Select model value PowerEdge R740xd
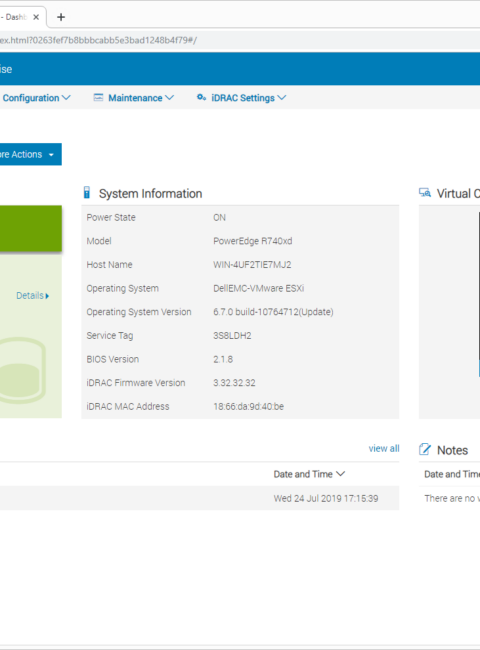The image size is (480, 650). (x=252, y=241)
